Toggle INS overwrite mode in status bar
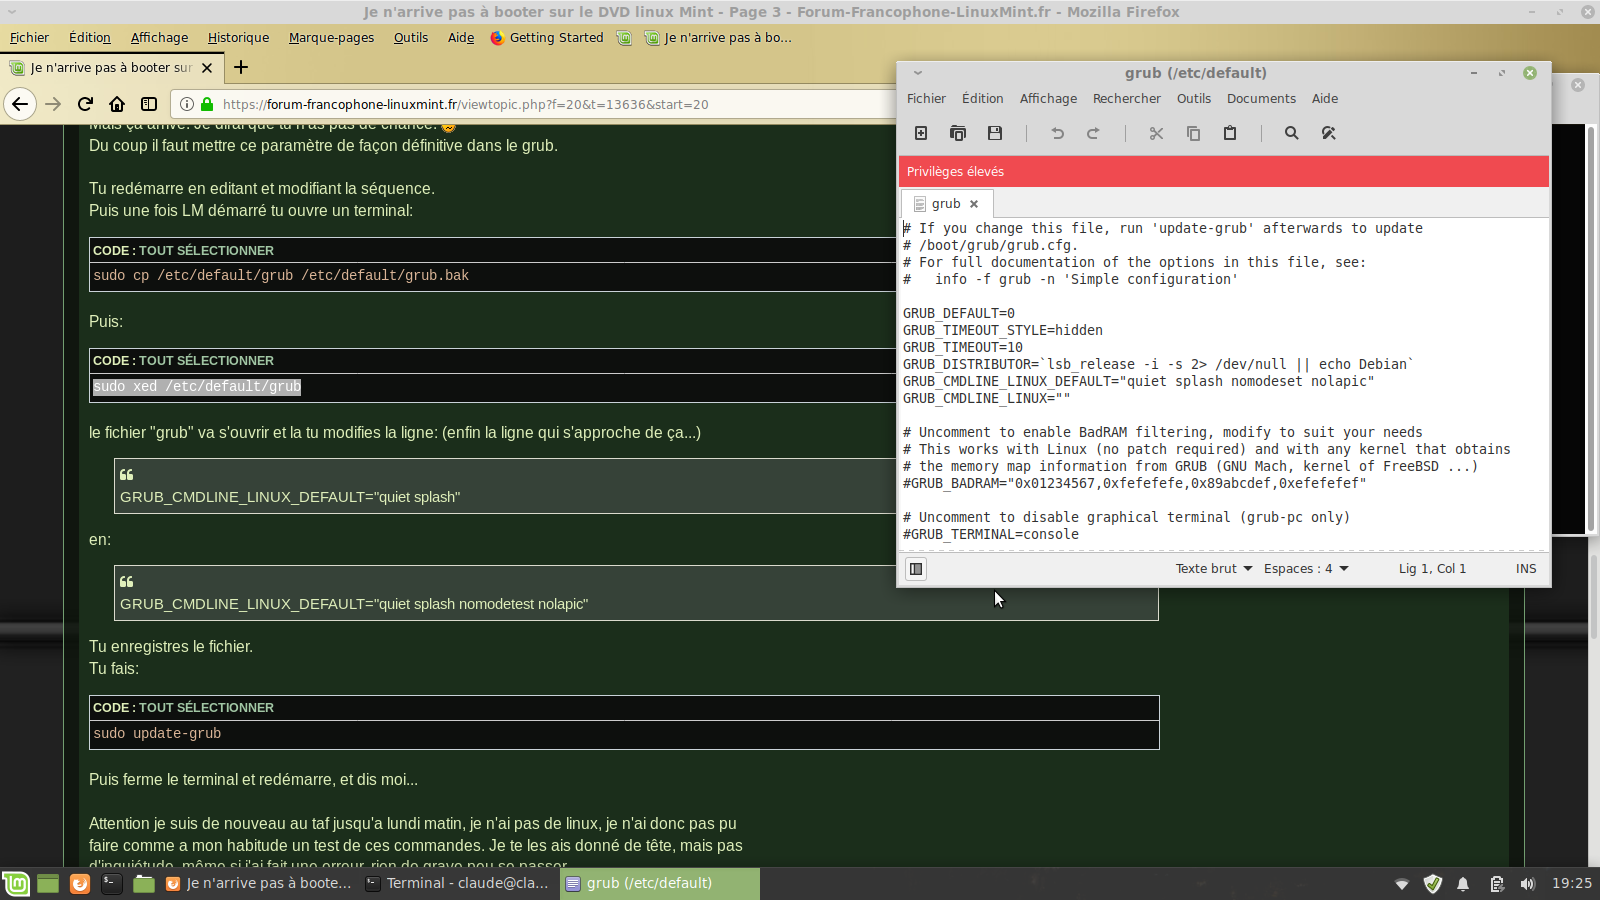Screen dimensions: 1600x900 (1525, 569)
